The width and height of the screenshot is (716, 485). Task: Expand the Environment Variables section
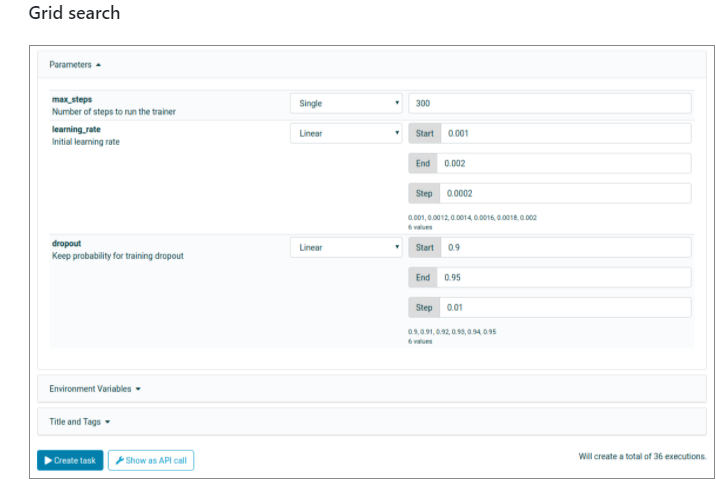click(x=95, y=389)
